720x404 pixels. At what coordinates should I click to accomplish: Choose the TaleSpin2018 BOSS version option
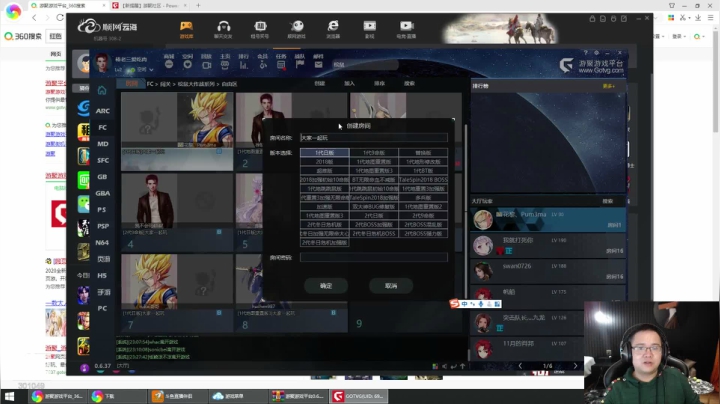click(x=423, y=180)
